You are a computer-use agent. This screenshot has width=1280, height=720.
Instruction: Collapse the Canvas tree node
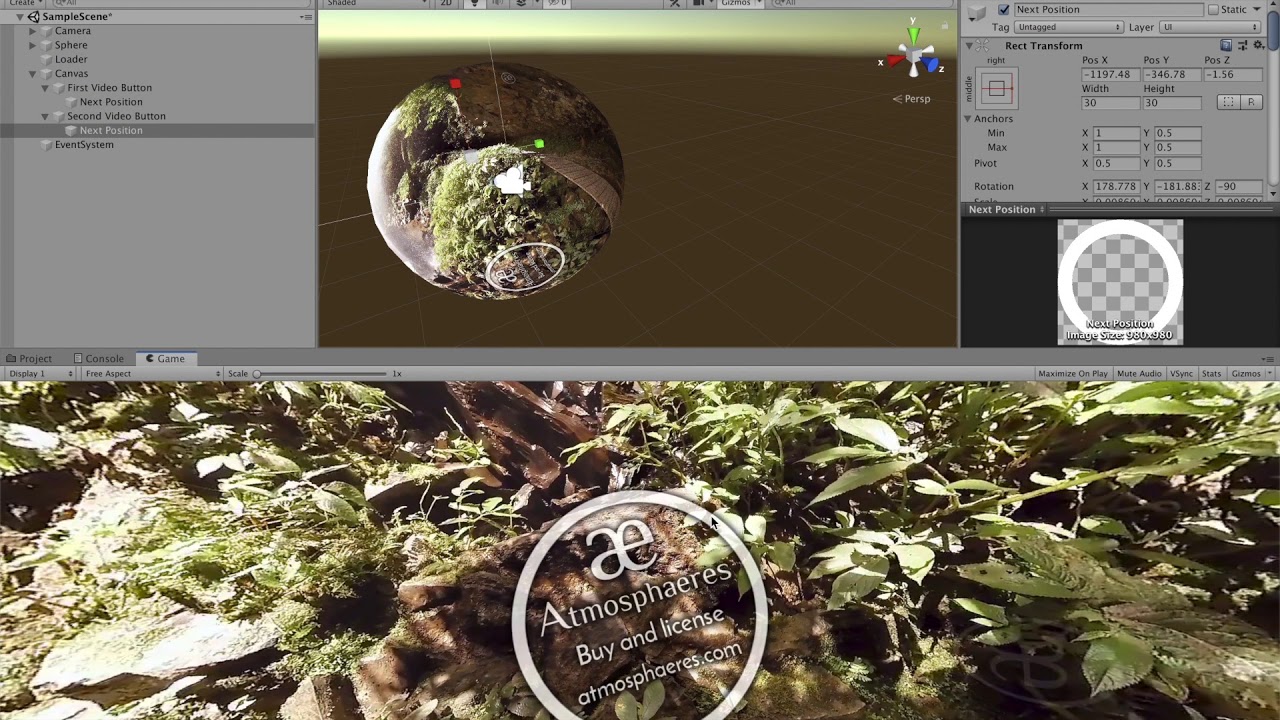coord(33,74)
